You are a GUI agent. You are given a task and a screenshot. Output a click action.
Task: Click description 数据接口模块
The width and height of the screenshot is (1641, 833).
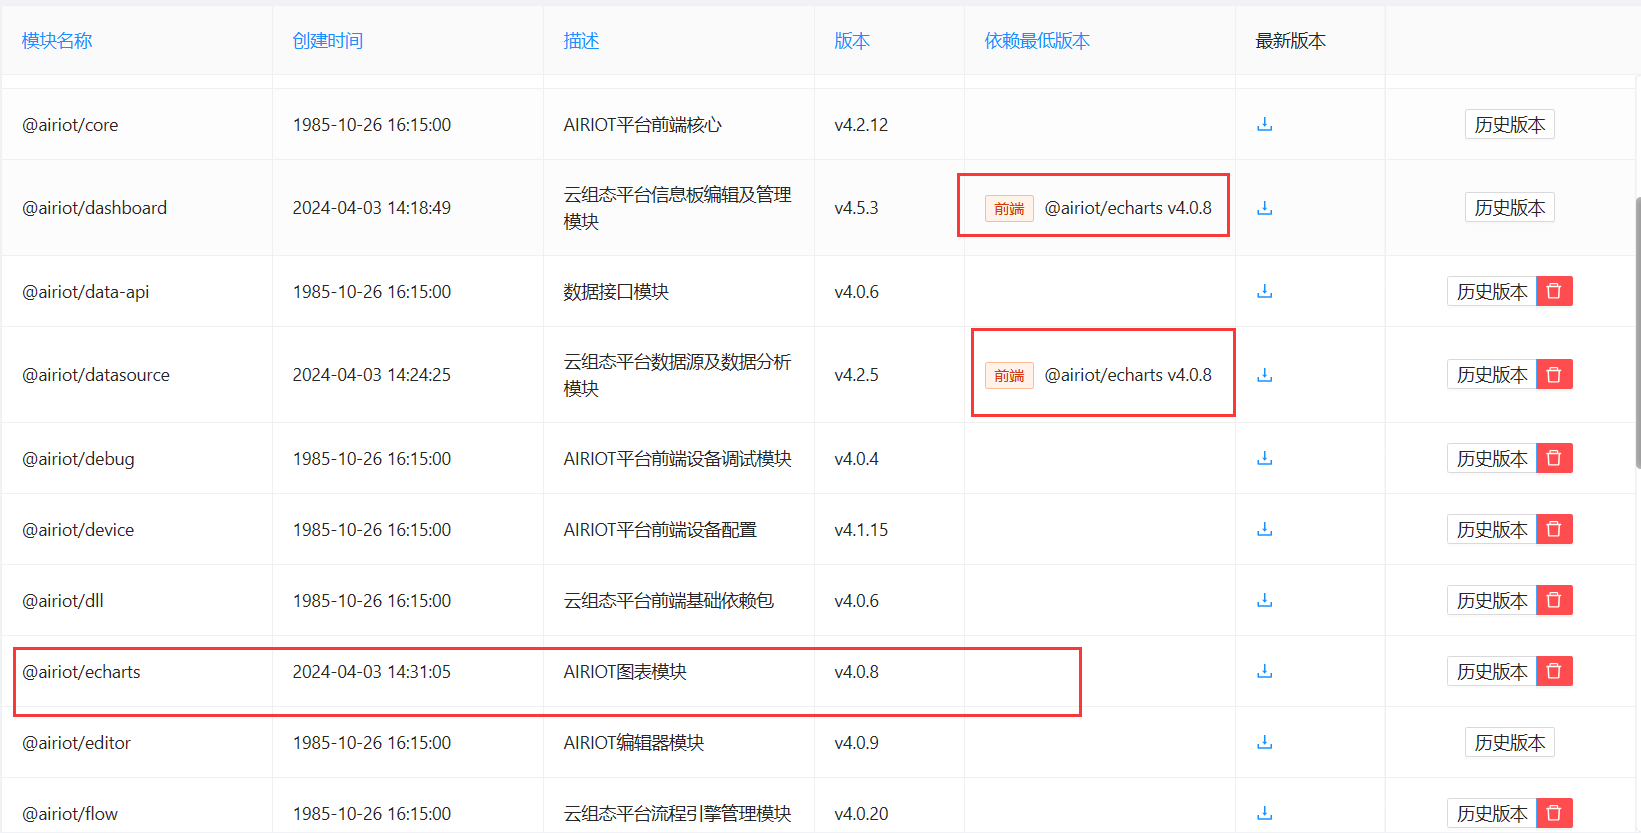[616, 292]
